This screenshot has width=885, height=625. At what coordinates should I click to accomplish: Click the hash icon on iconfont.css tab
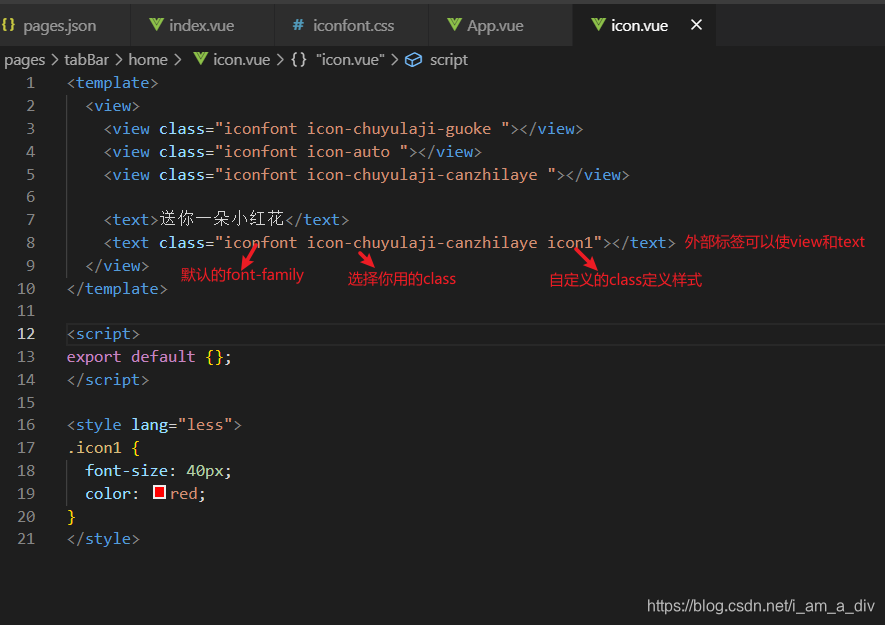pyautogui.click(x=298, y=25)
